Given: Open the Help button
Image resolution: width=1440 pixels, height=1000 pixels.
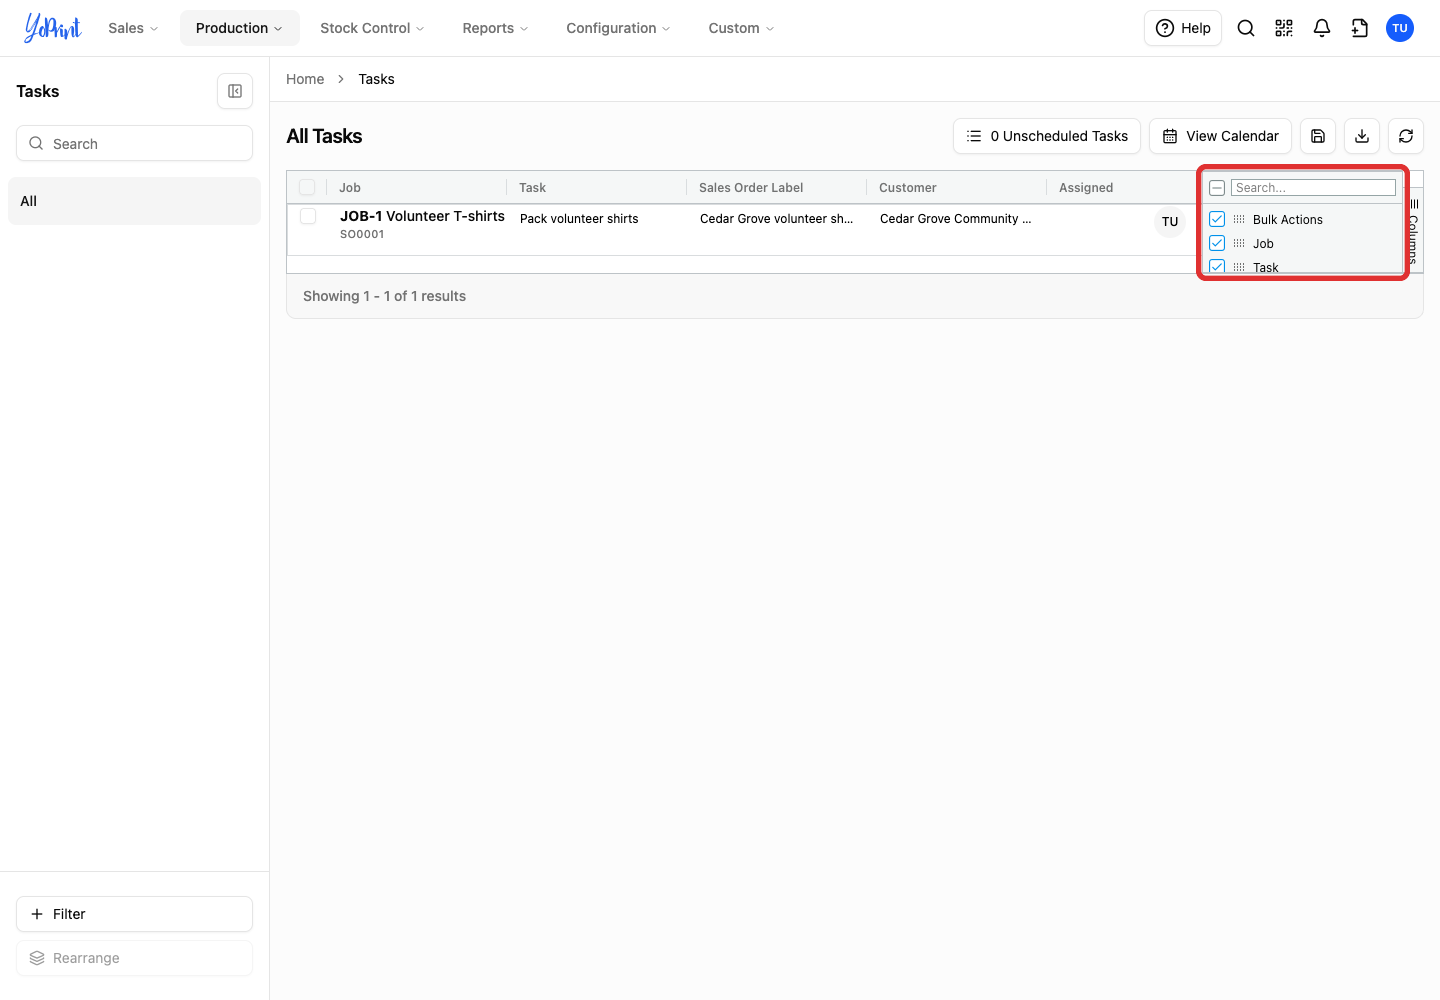Looking at the screenshot, I should tap(1183, 28).
